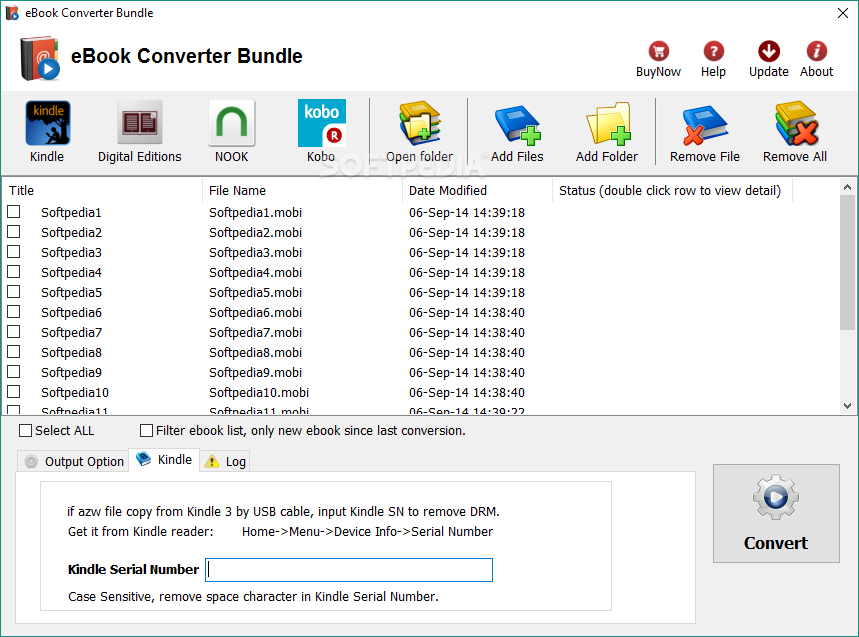Check the Softpedia4 row checkbox

(14, 272)
